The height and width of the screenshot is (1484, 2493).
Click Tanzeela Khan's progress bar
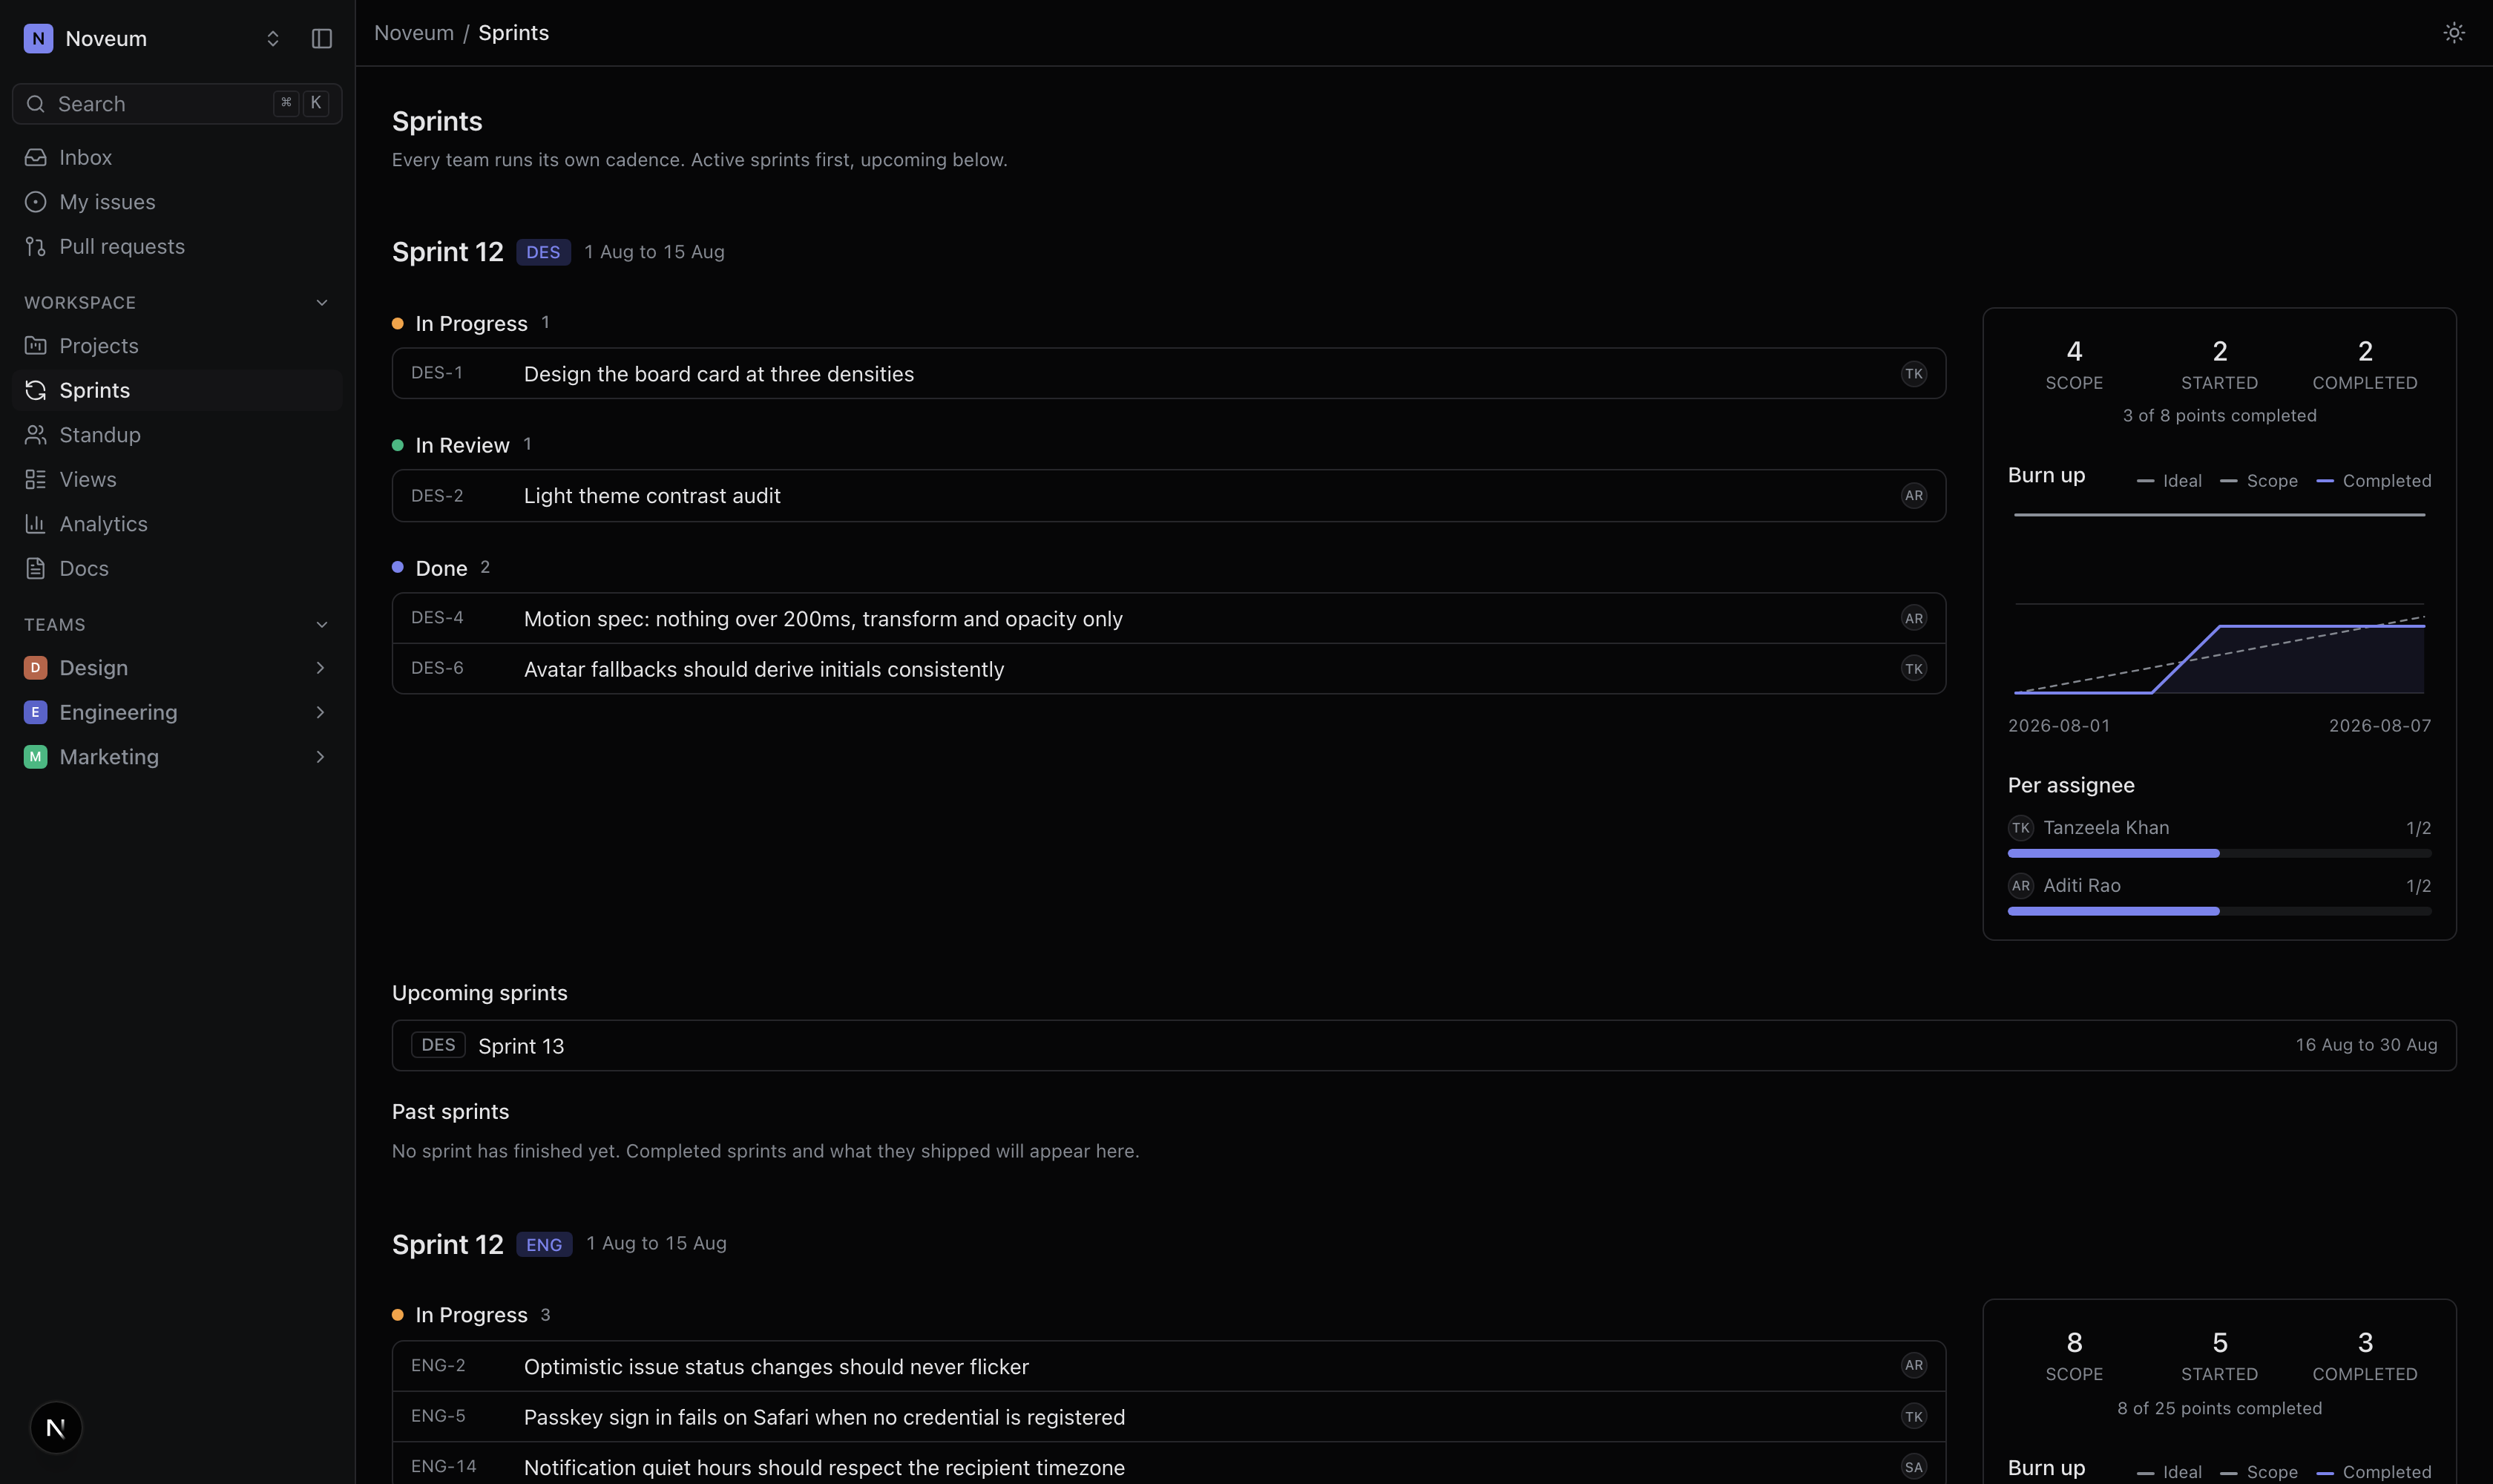click(x=2218, y=853)
